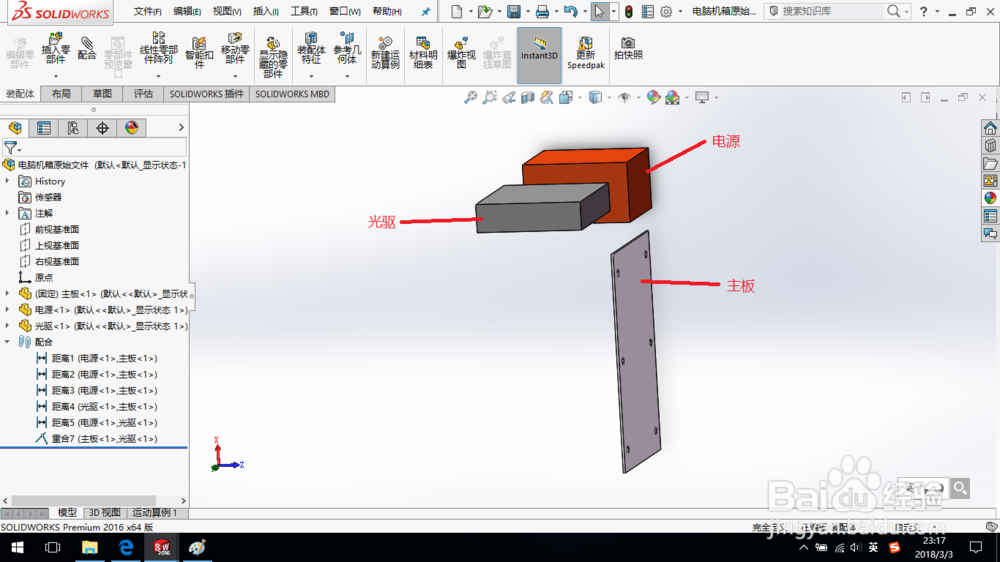Click Update Speedpak tool
The image size is (1000, 562).
click(x=585, y=53)
